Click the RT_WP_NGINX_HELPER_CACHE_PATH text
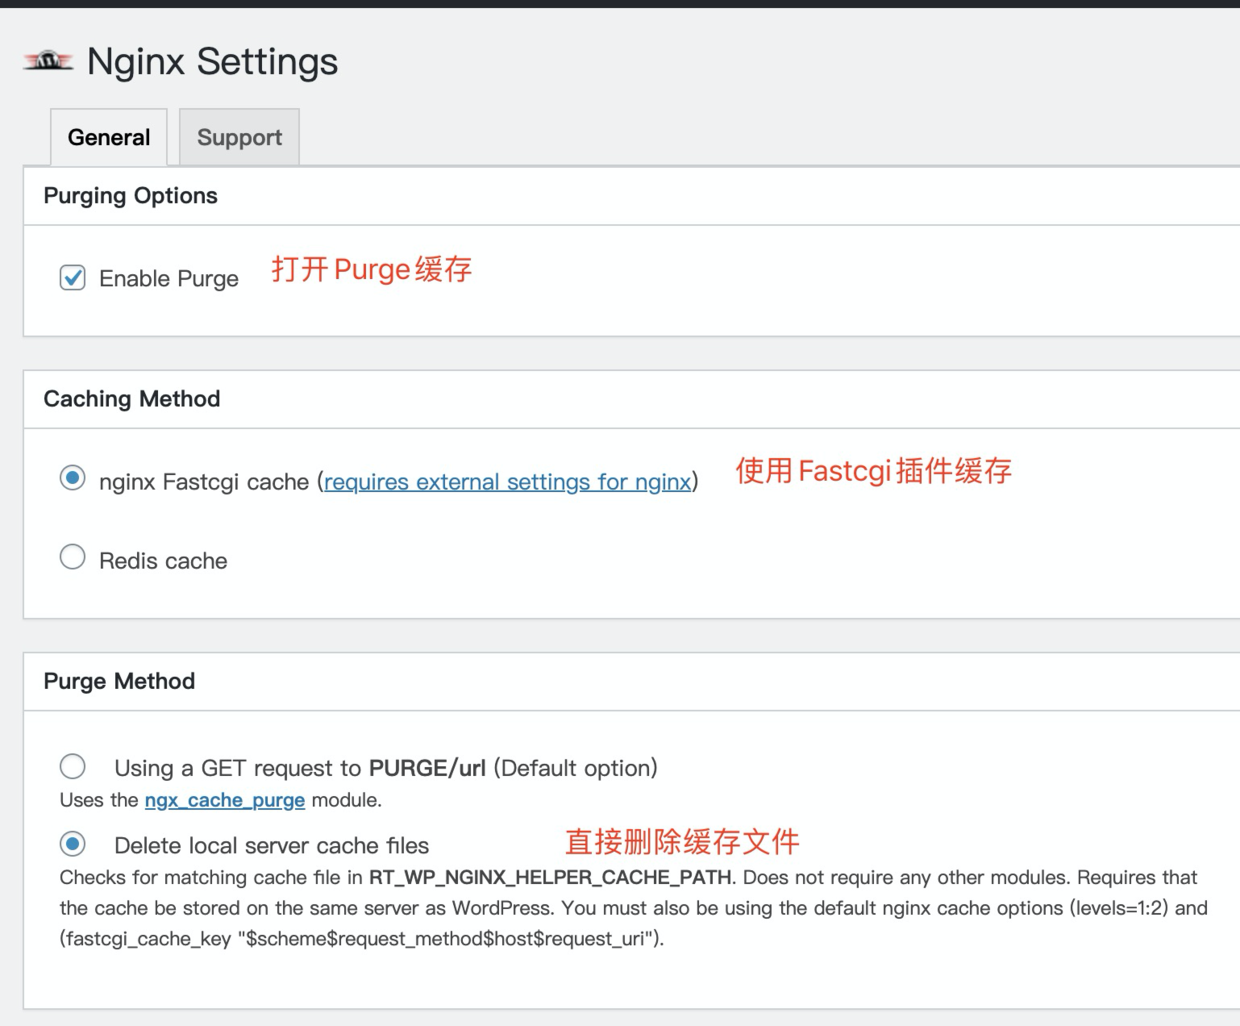Viewport: 1240px width, 1026px height. coord(550,878)
